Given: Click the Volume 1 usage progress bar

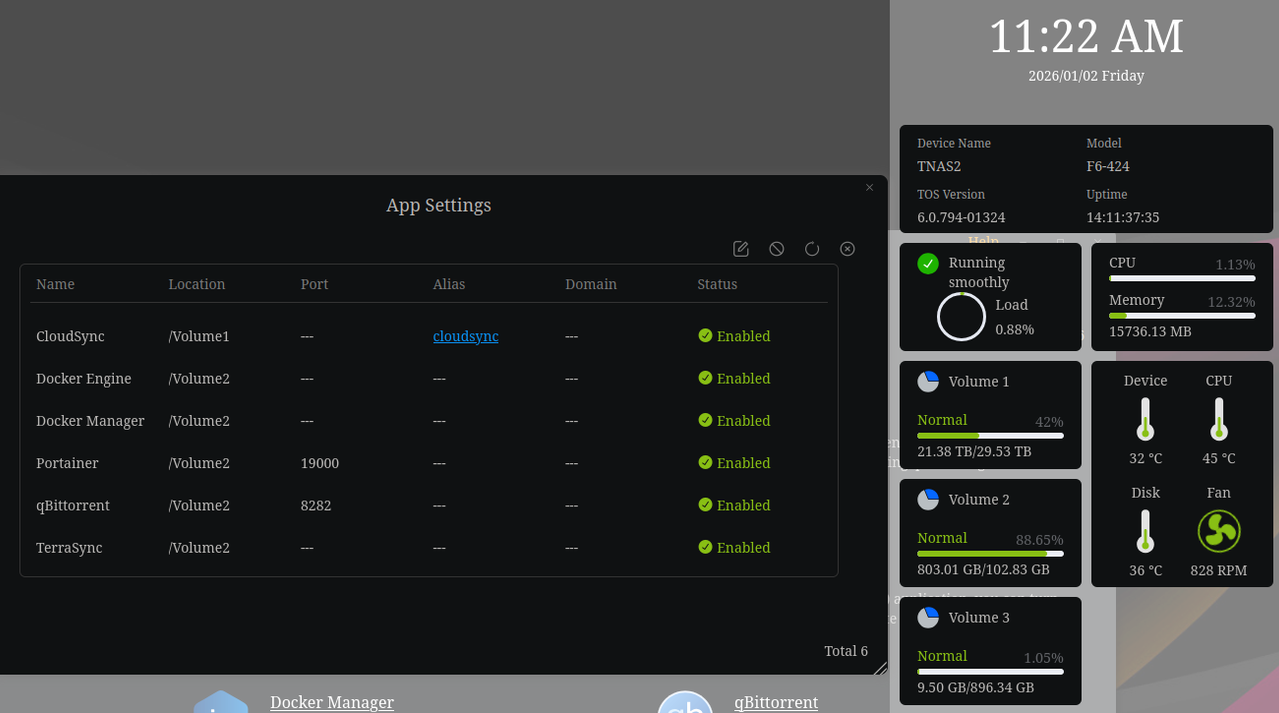Looking at the screenshot, I should pyautogui.click(x=990, y=435).
